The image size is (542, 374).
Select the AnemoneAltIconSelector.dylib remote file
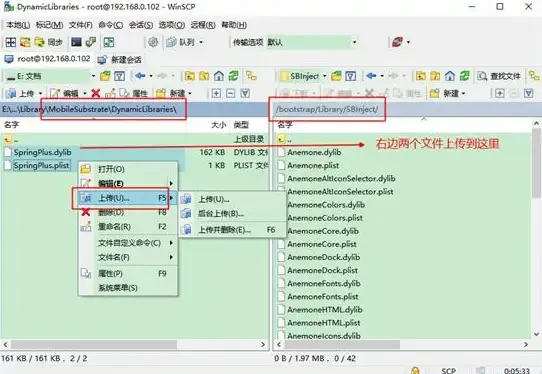click(x=341, y=179)
